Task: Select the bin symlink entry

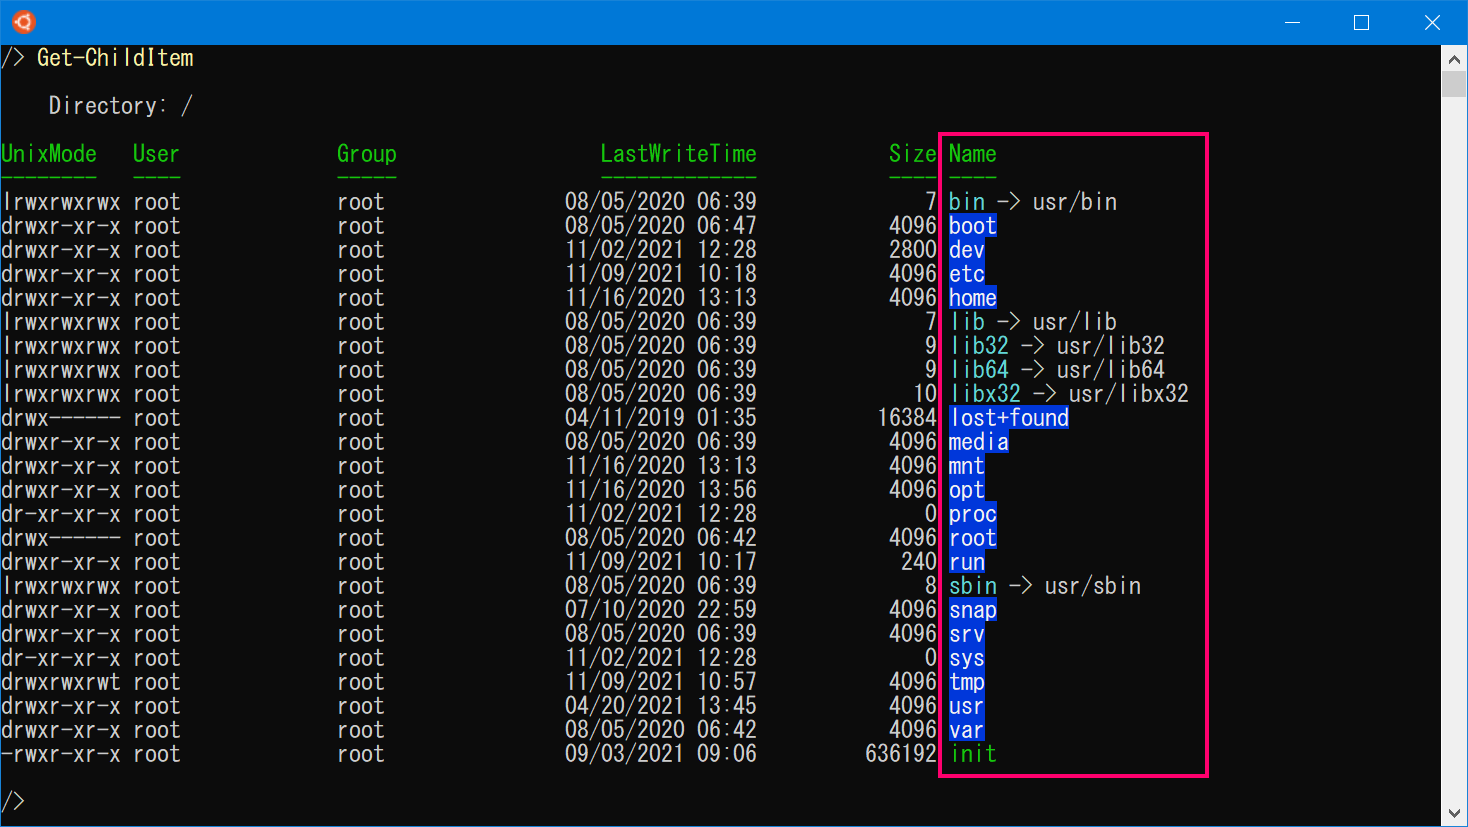Action: click(967, 201)
